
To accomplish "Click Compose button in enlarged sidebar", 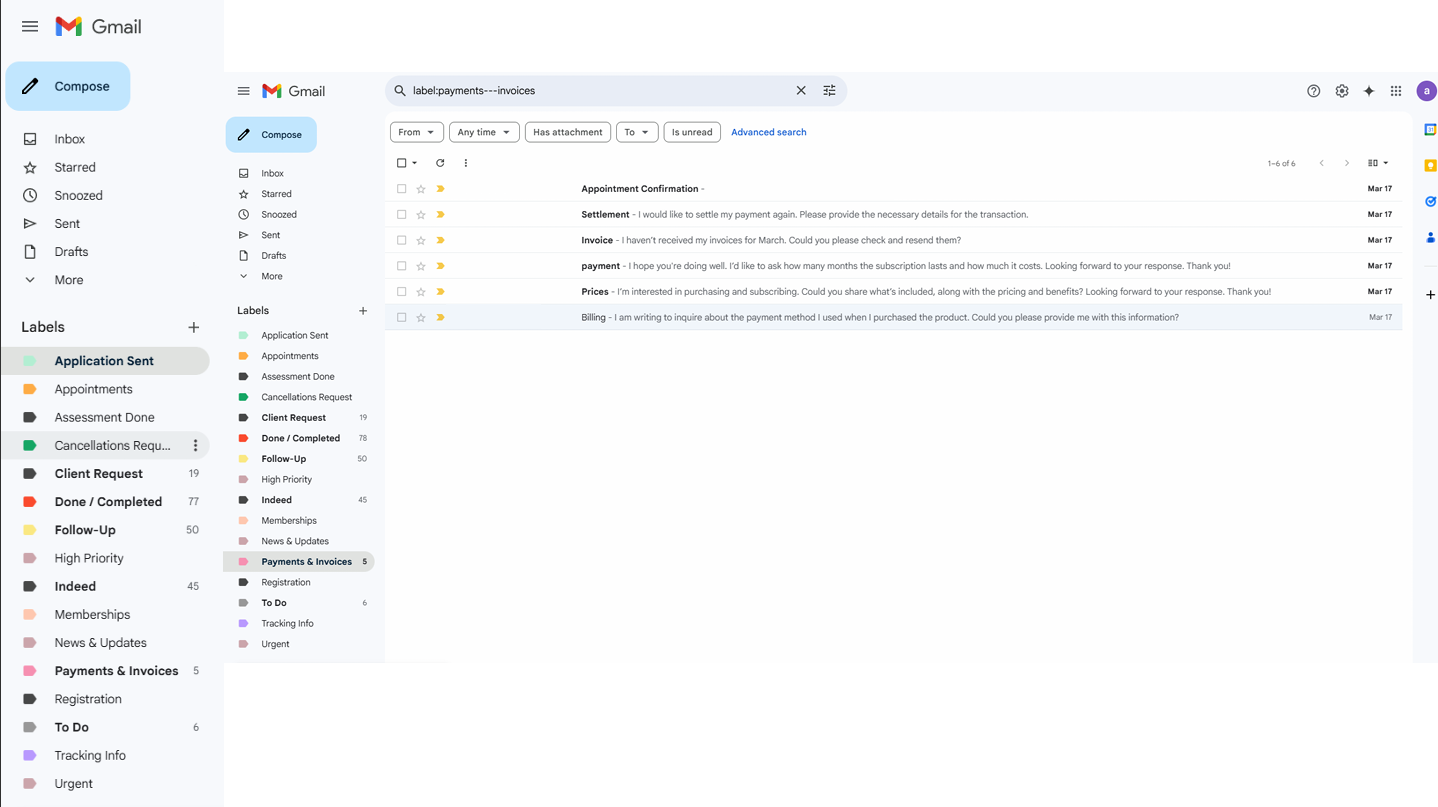I will coord(68,87).
